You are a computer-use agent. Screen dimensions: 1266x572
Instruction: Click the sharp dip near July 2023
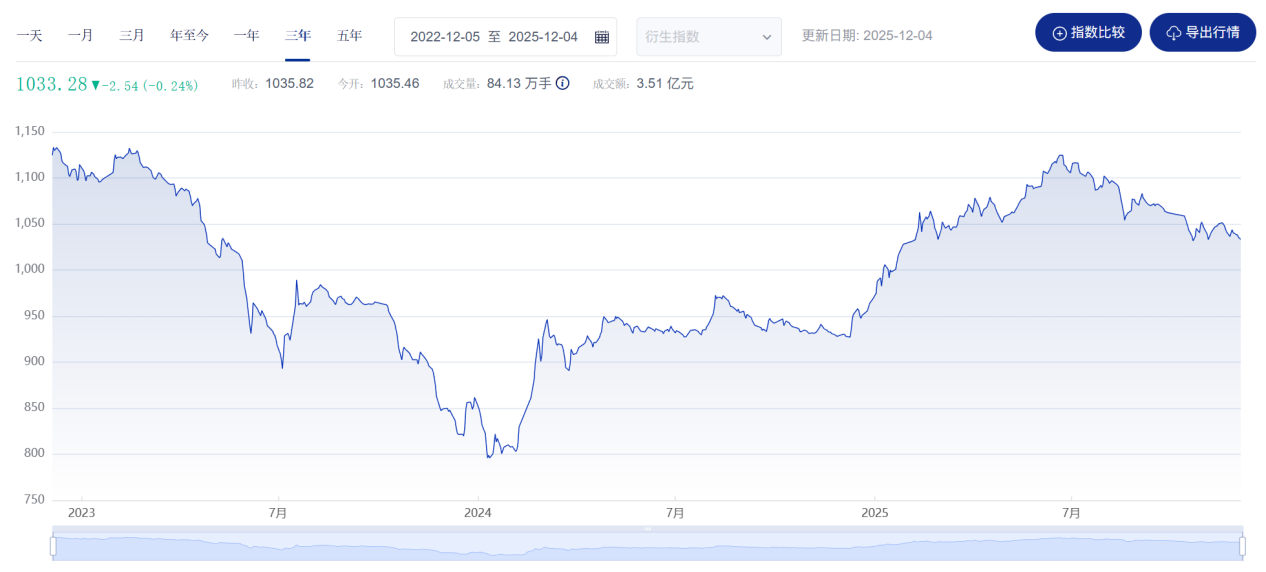tap(282, 368)
